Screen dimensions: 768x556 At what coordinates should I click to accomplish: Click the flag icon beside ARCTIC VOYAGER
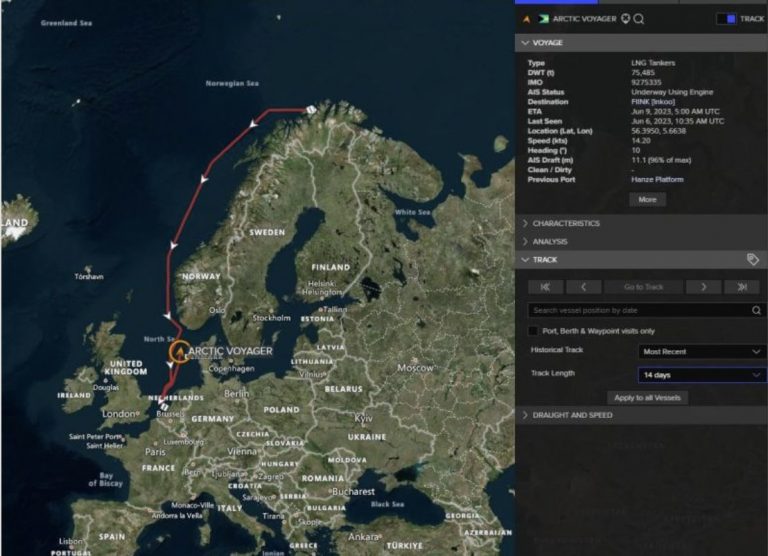tap(543, 19)
